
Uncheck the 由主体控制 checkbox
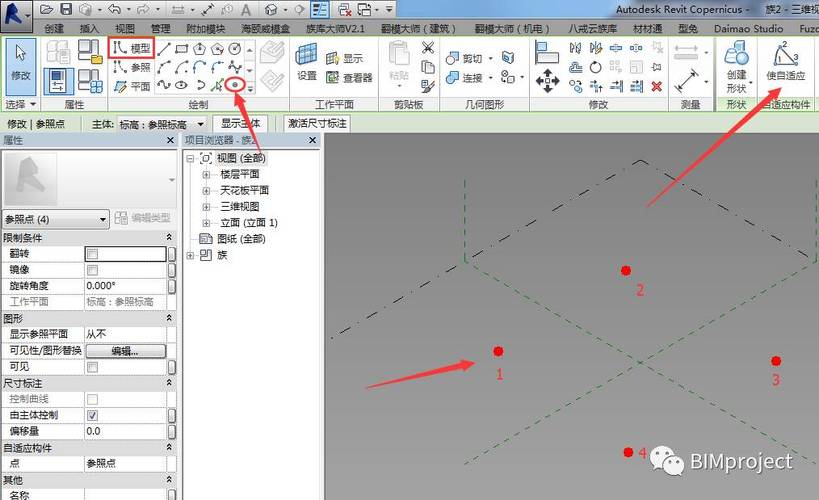click(x=92, y=415)
